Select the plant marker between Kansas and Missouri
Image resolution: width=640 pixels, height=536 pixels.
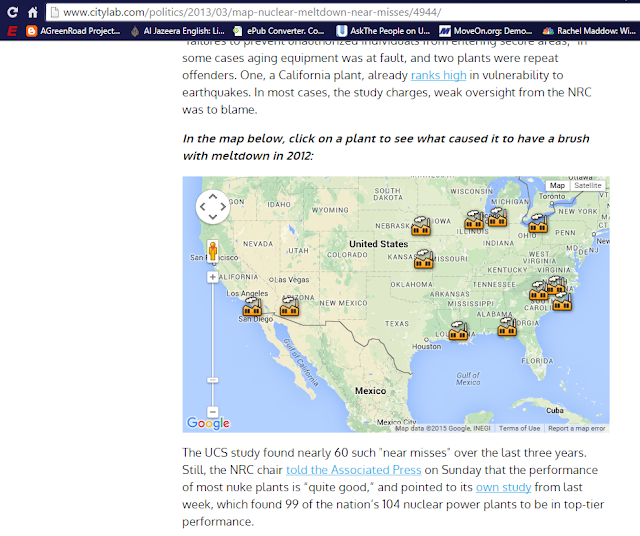click(x=423, y=260)
